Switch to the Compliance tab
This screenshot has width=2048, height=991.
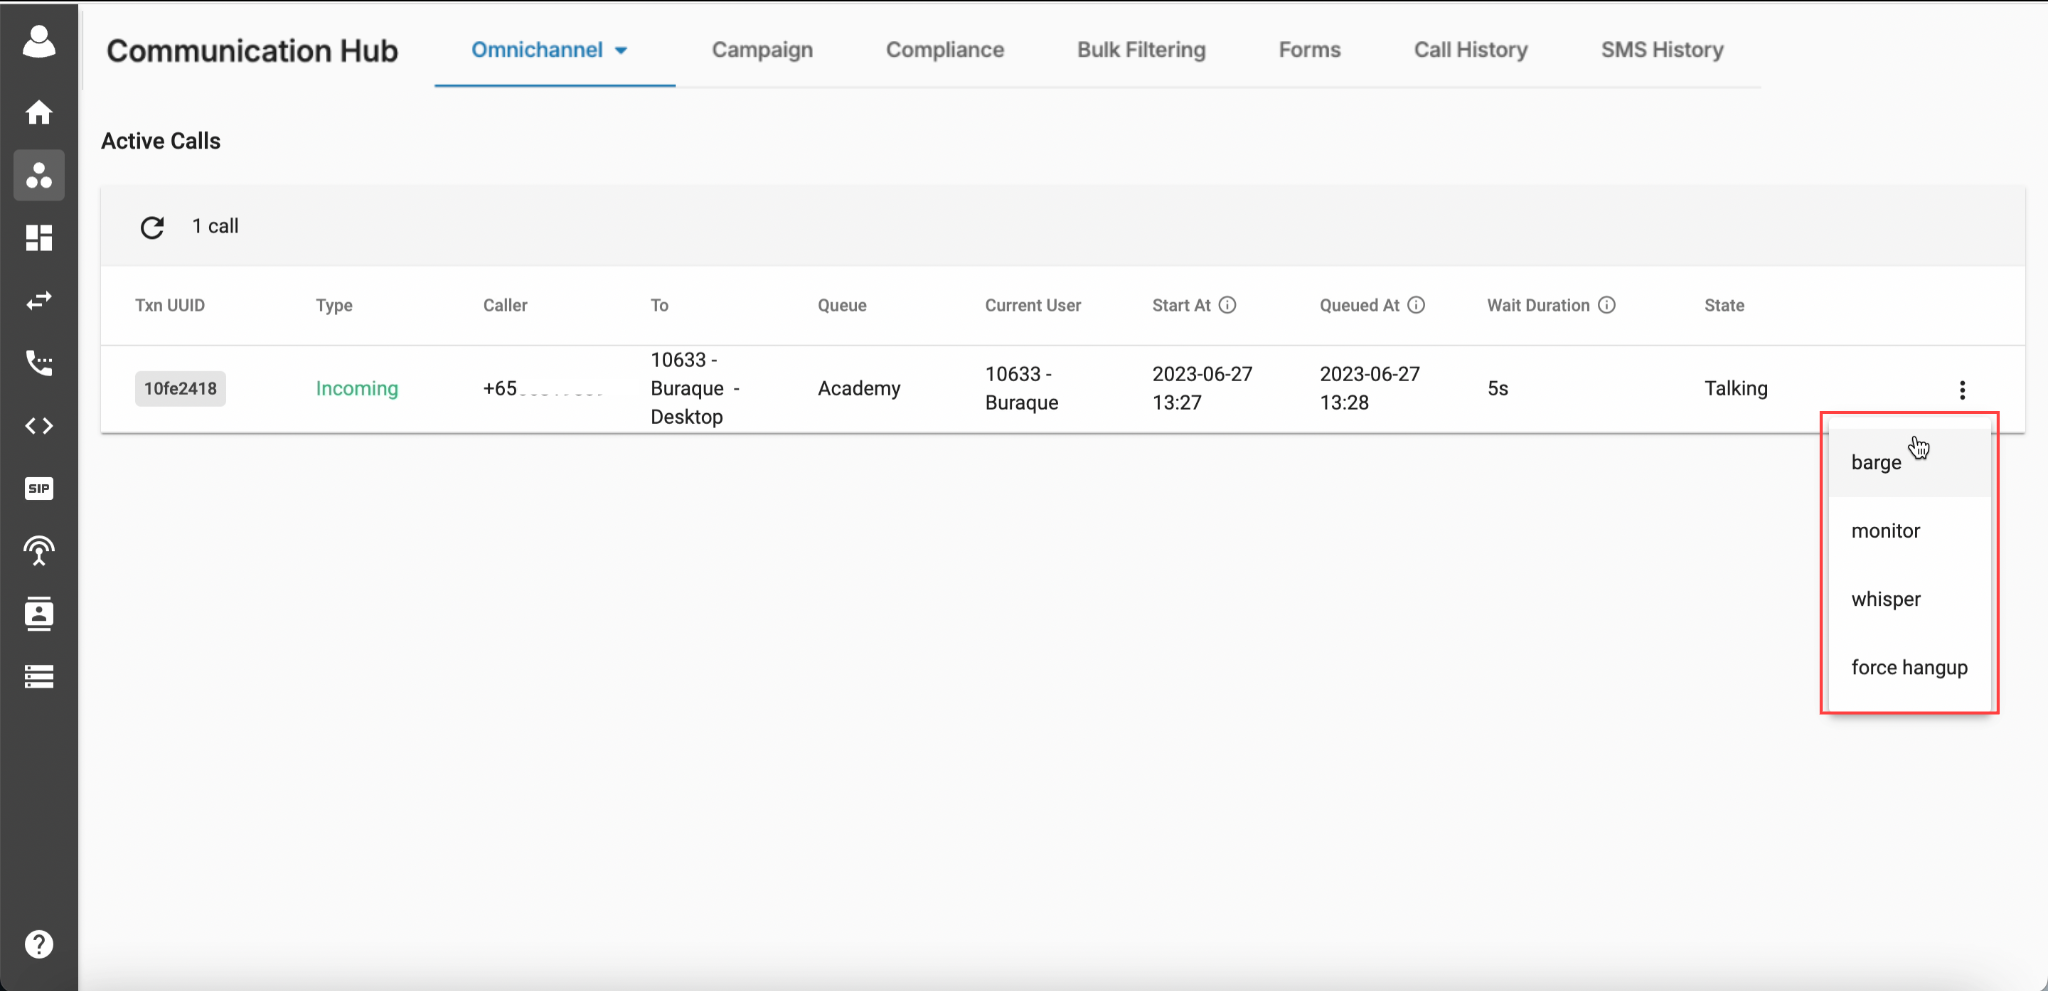tap(945, 50)
